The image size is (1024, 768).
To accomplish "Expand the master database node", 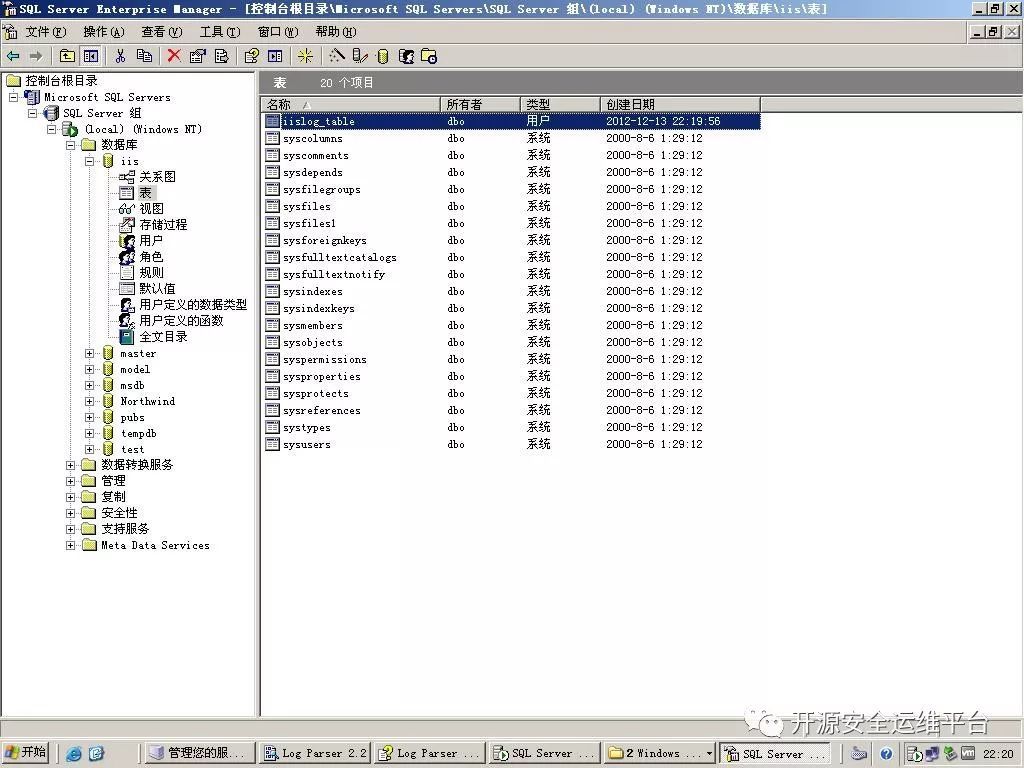I will pyautogui.click(x=89, y=353).
